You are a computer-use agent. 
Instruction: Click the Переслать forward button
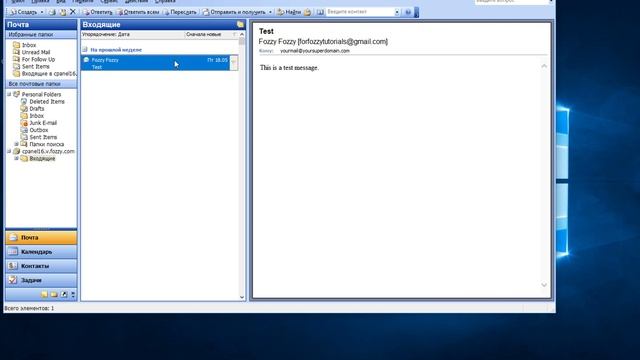(180, 12)
